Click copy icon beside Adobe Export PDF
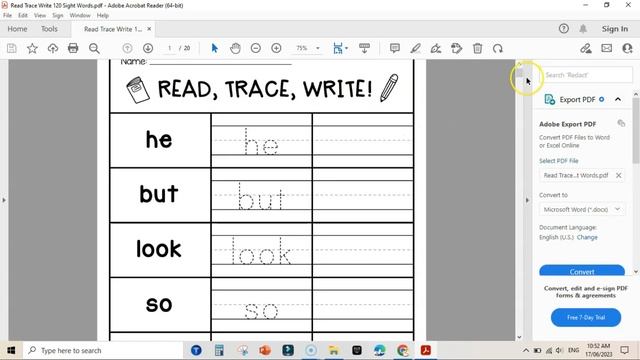This screenshot has width=640, height=360. [621, 123]
